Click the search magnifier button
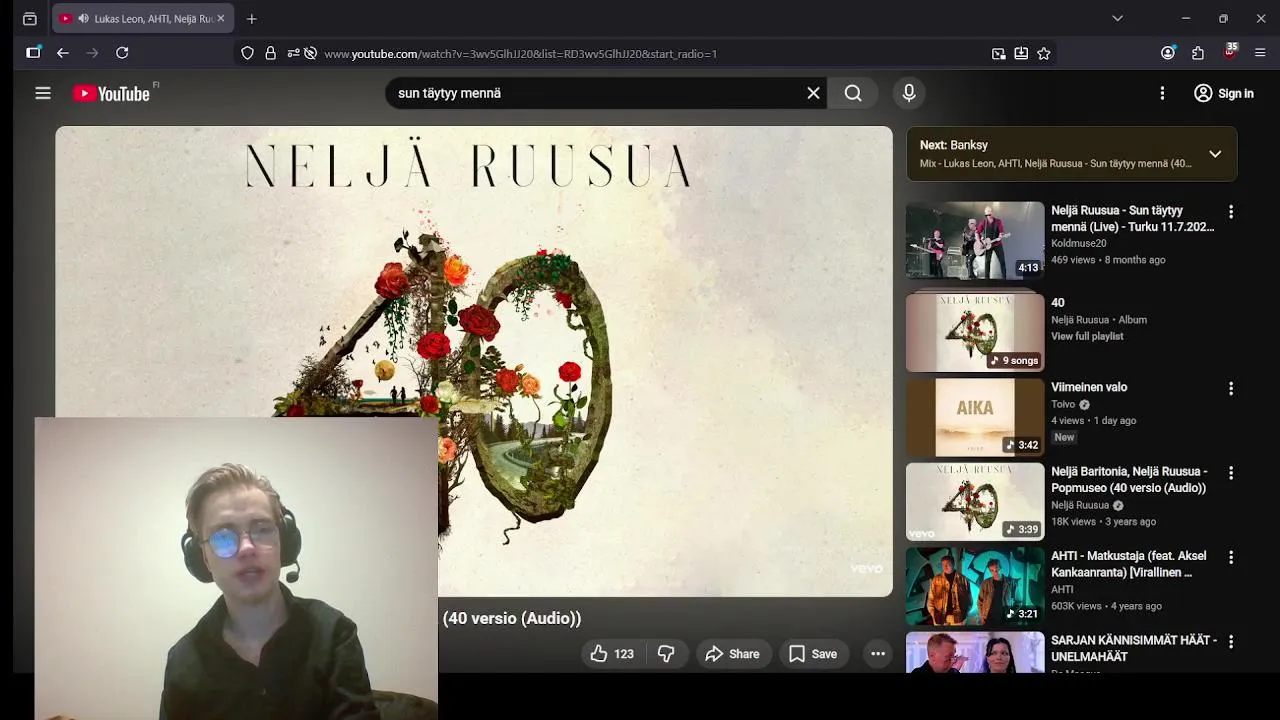The image size is (1280, 720). 853,93
